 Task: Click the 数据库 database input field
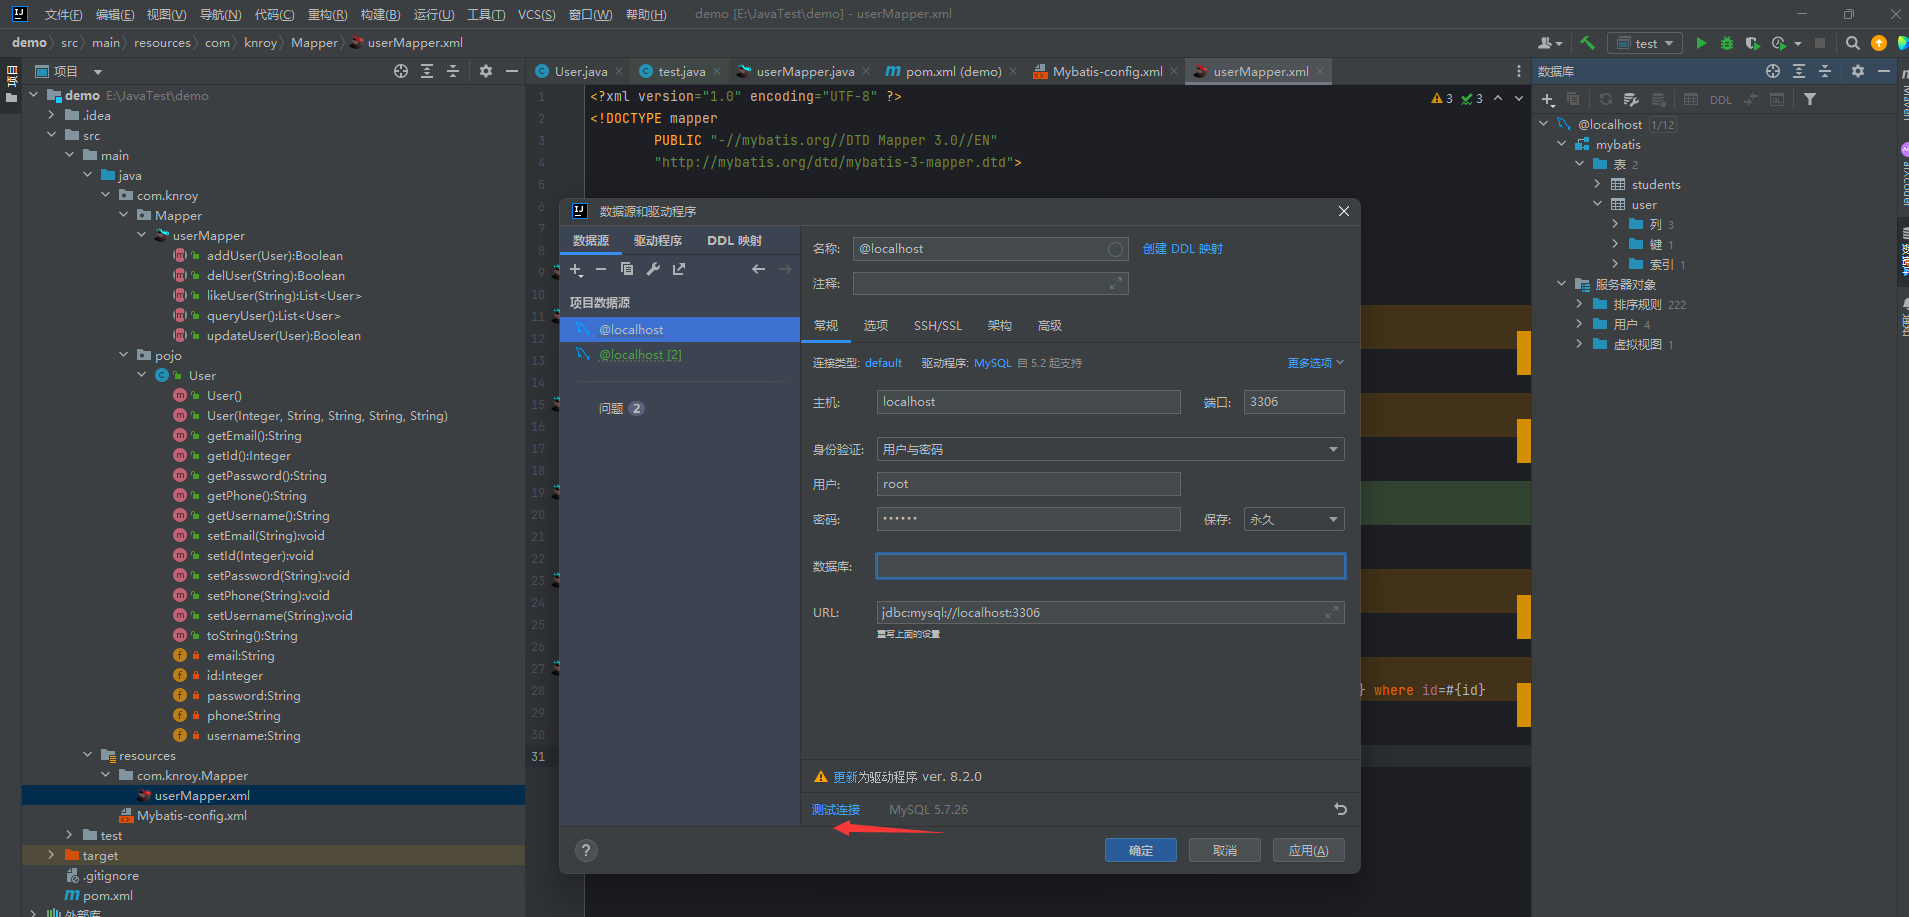click(1110, 566)
